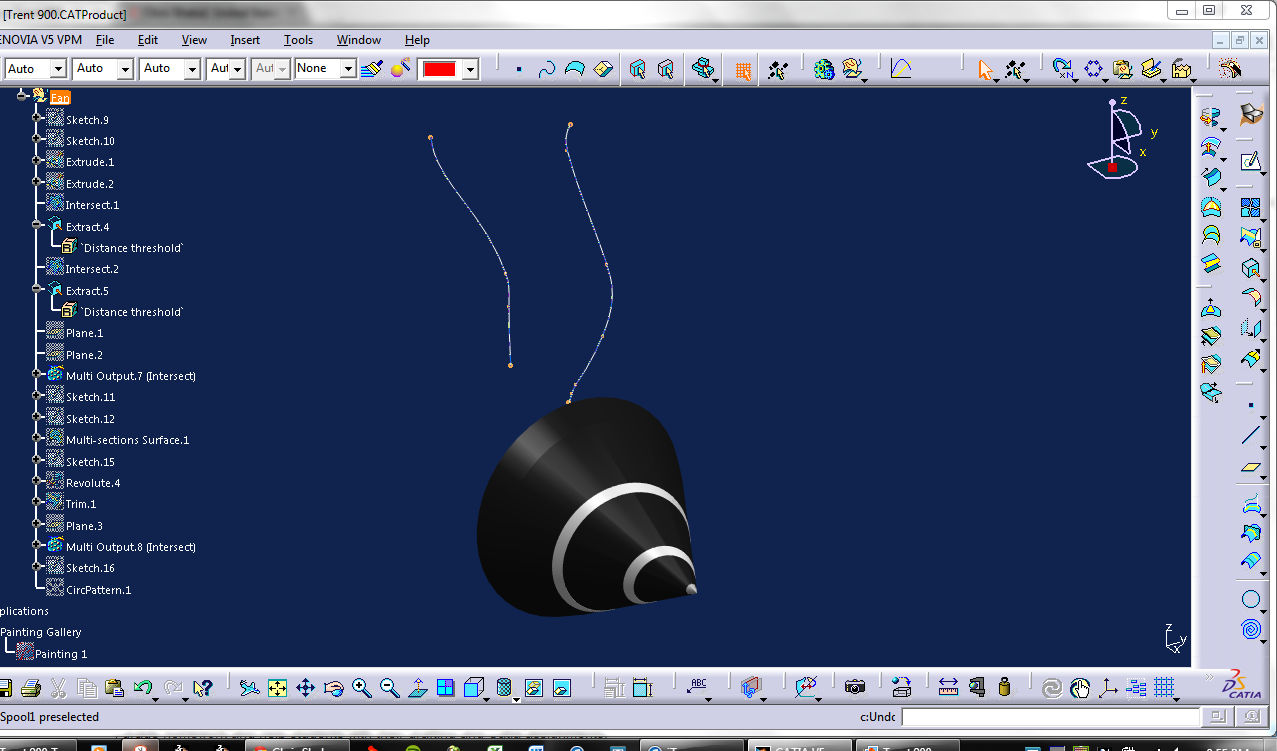Click the Measure Between ruler icon
The height and width of the screenshot is (751, 1277).
(x=948, y=687)
